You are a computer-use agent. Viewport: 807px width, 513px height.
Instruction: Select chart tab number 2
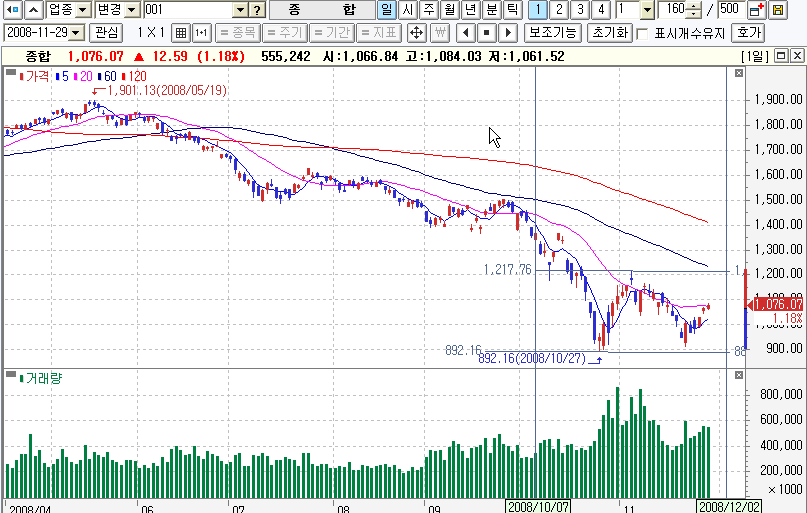click(559, 10)
